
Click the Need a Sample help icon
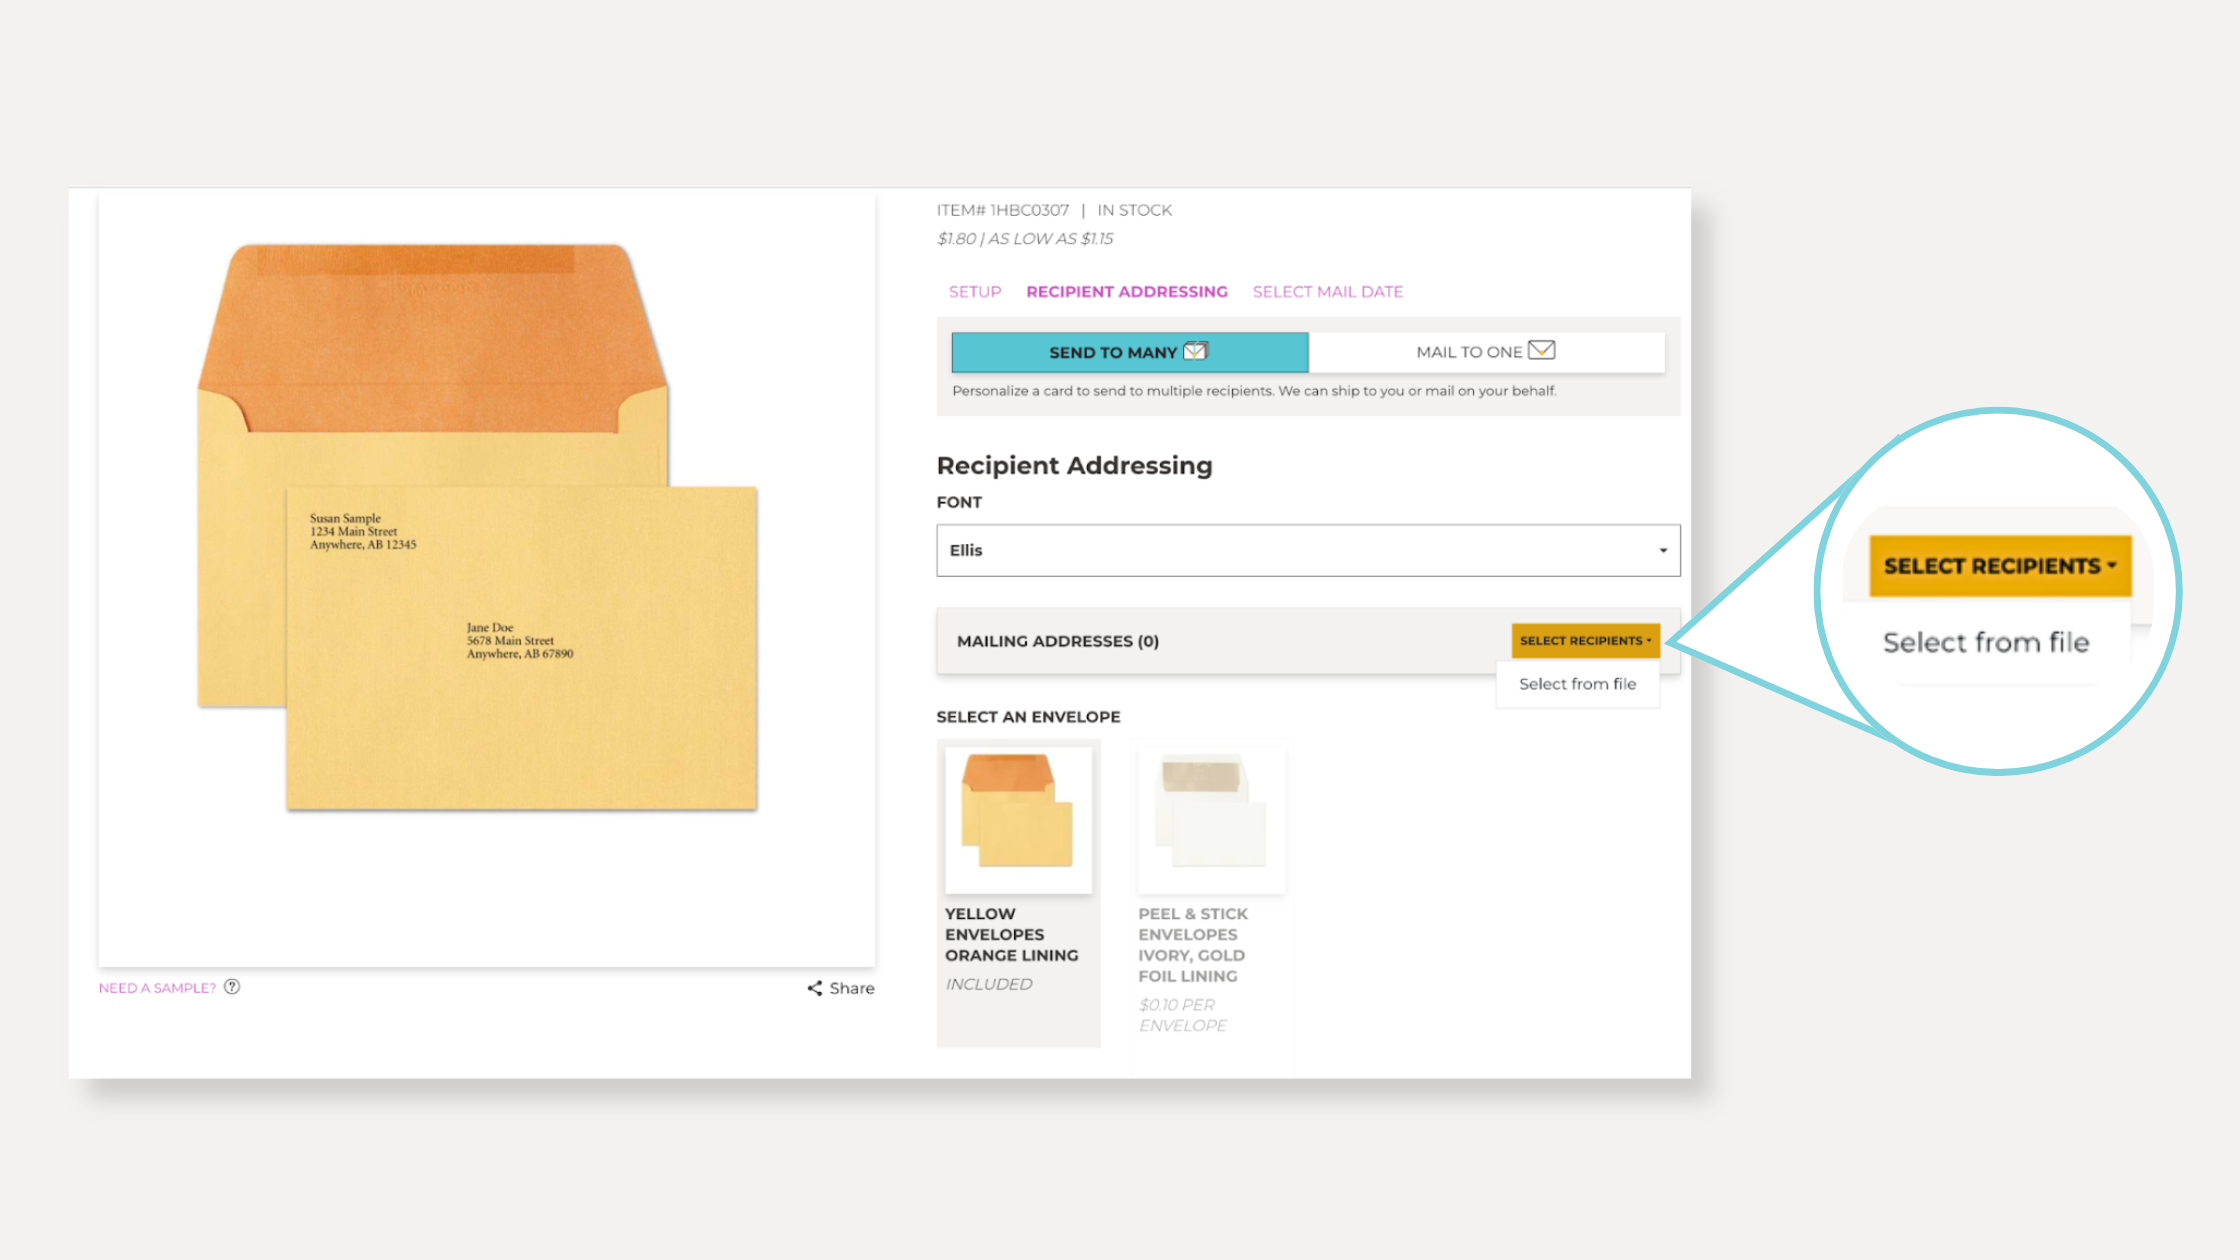pos(232,987)
